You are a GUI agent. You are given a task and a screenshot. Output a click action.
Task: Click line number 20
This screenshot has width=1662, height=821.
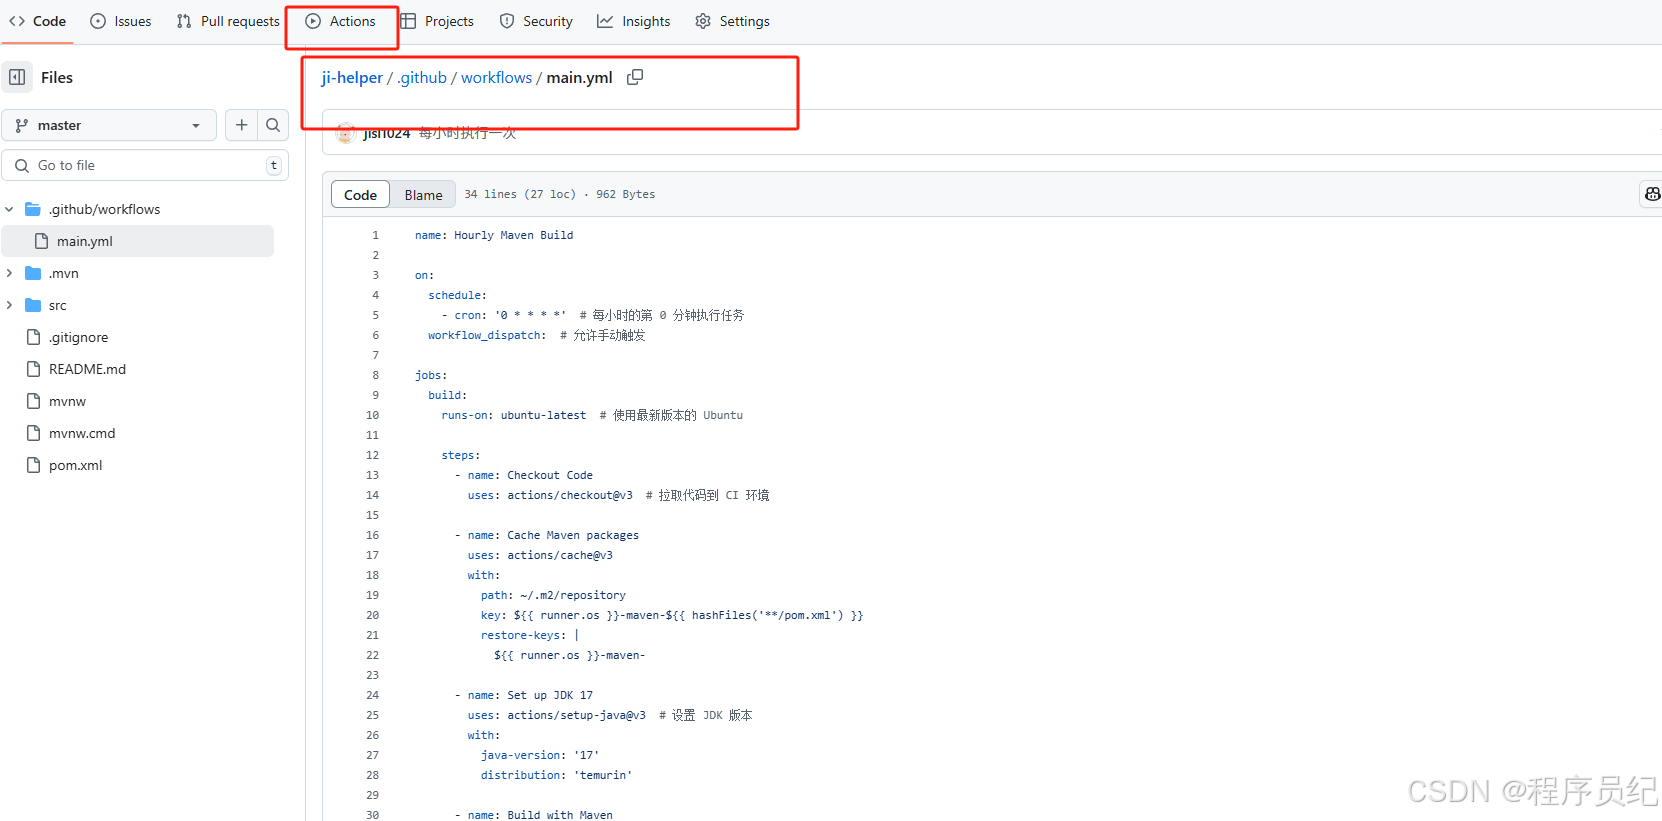[x=372, y=615]
